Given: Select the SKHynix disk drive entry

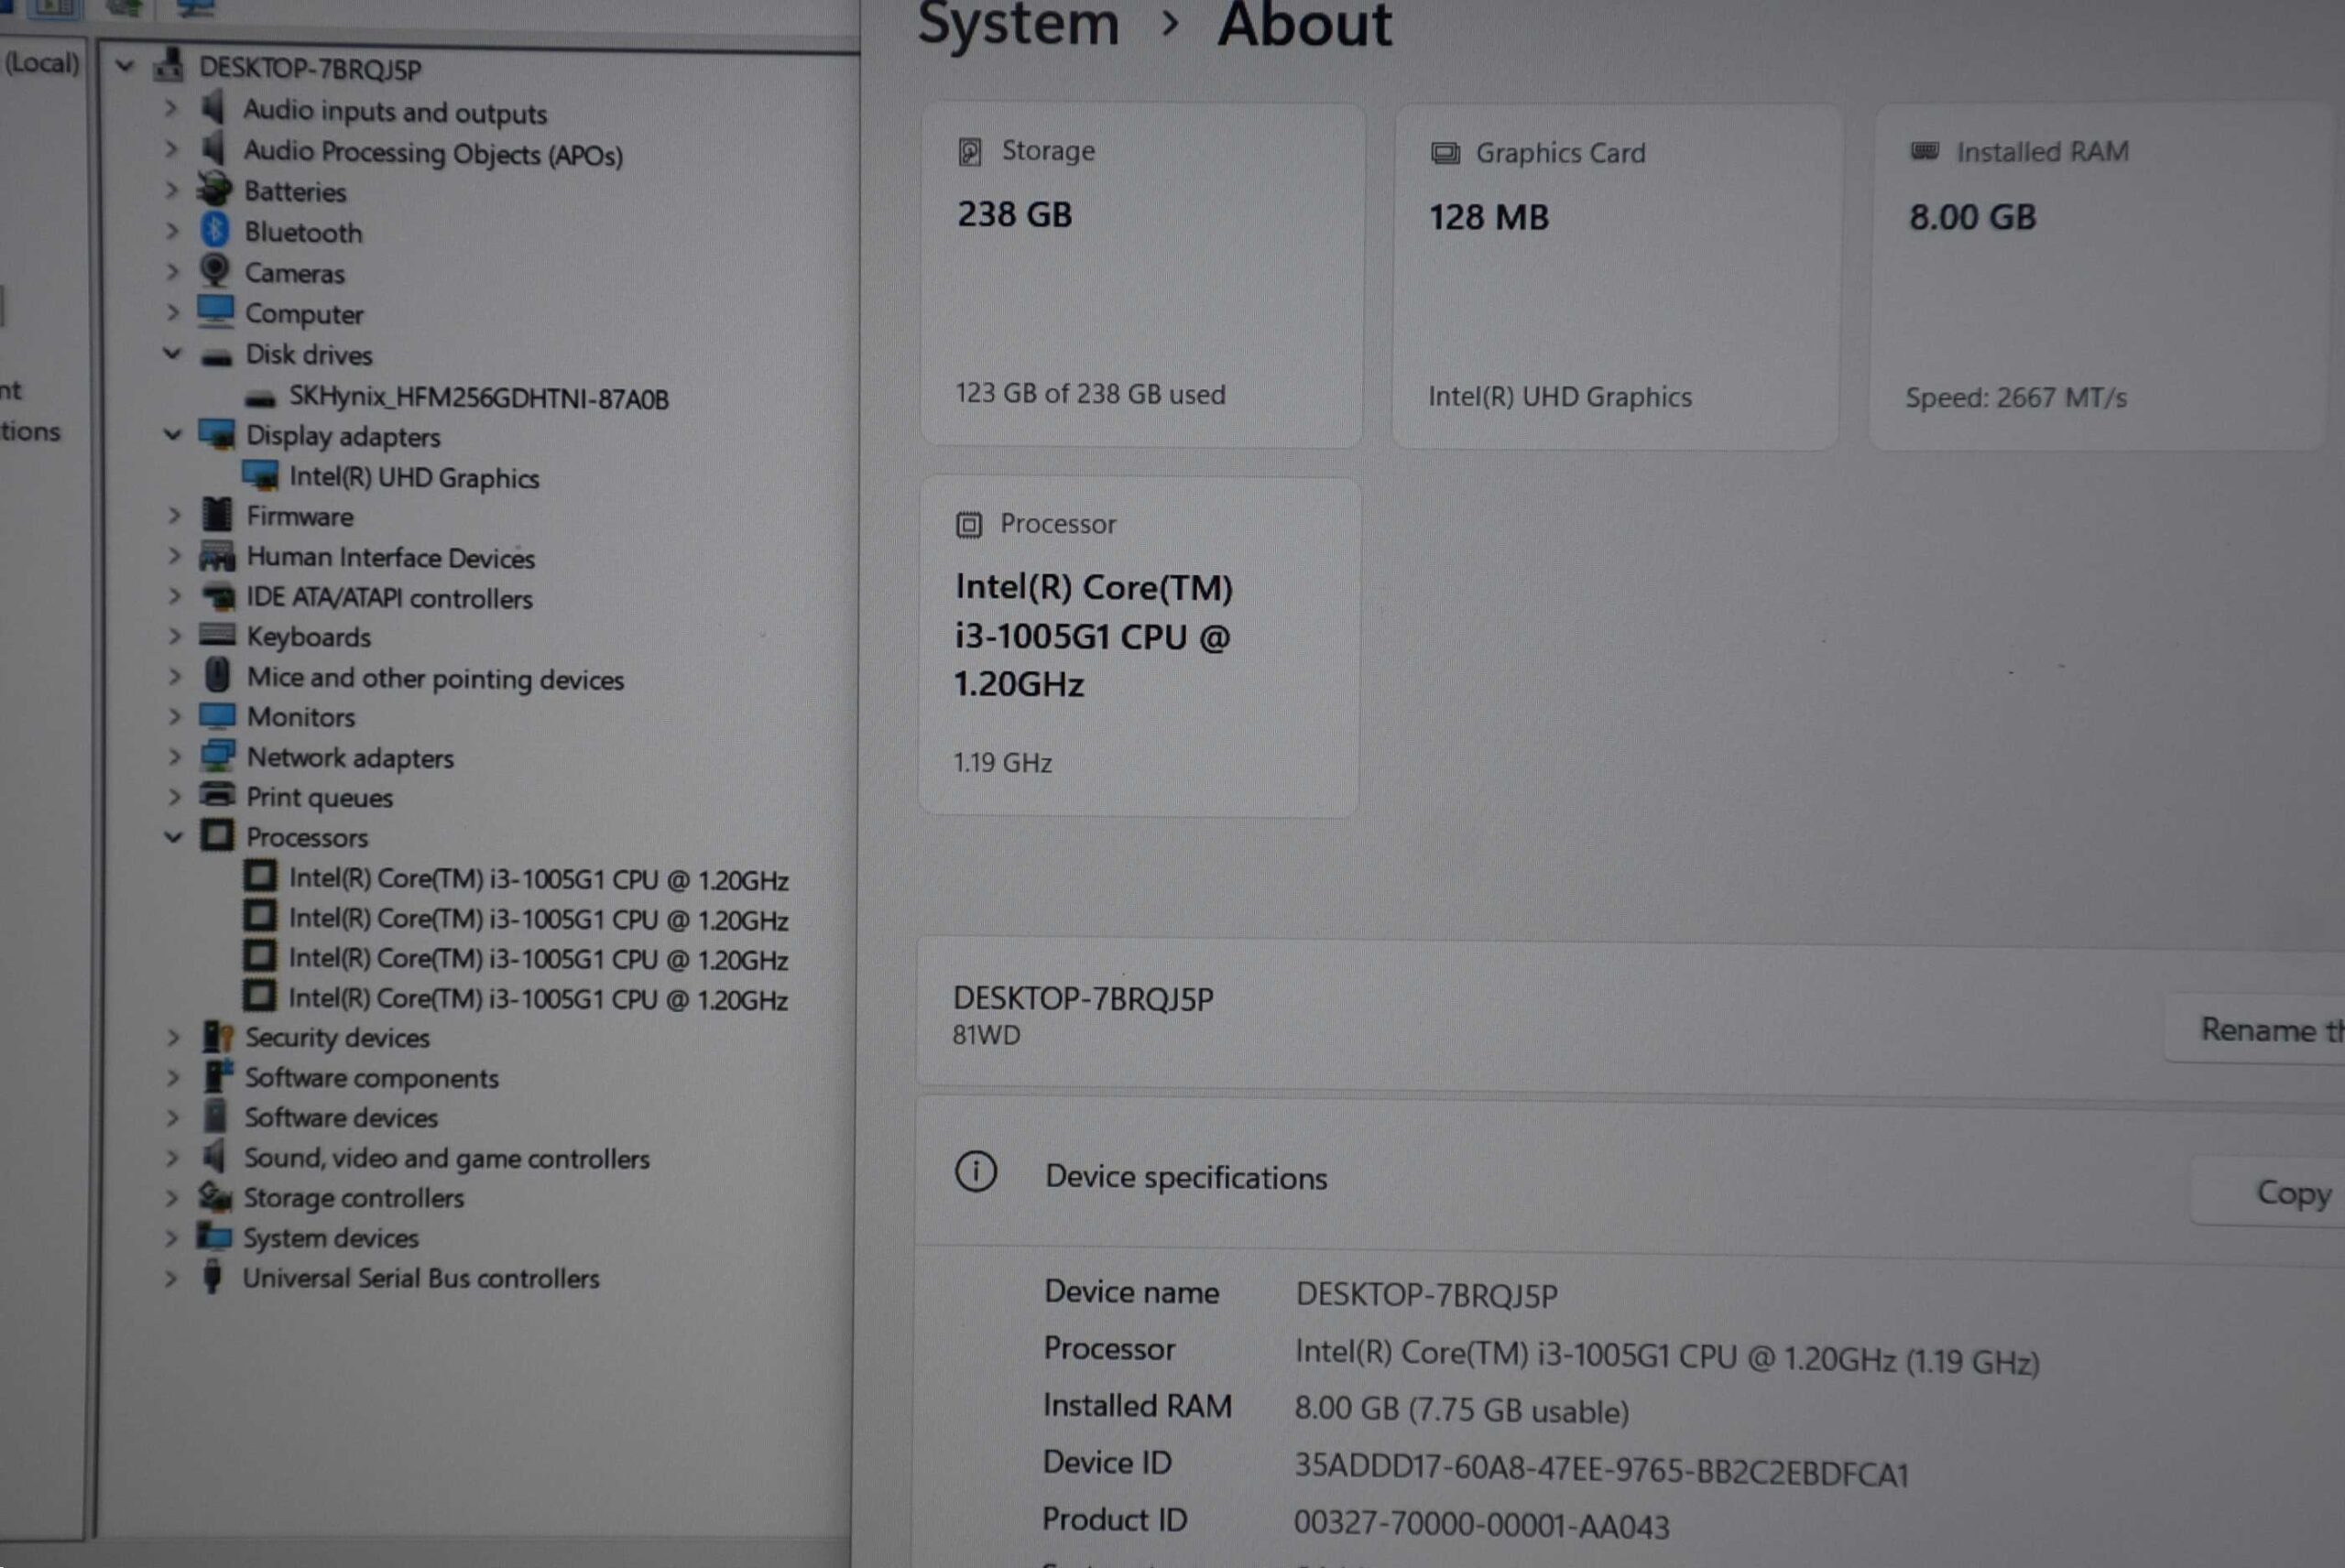Looking at the screenshot, I should click(478, 398).
